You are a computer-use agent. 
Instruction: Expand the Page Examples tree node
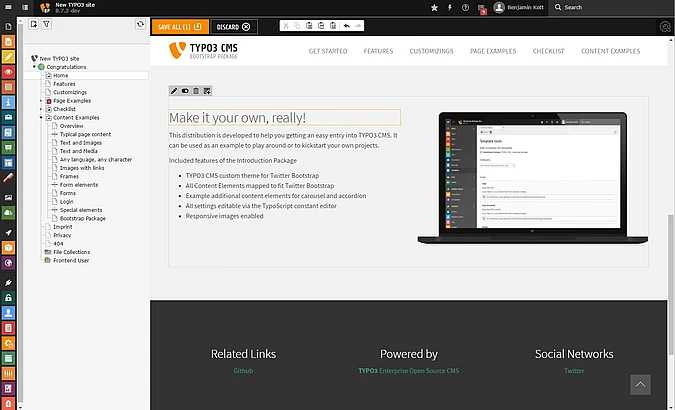(41, 101)
